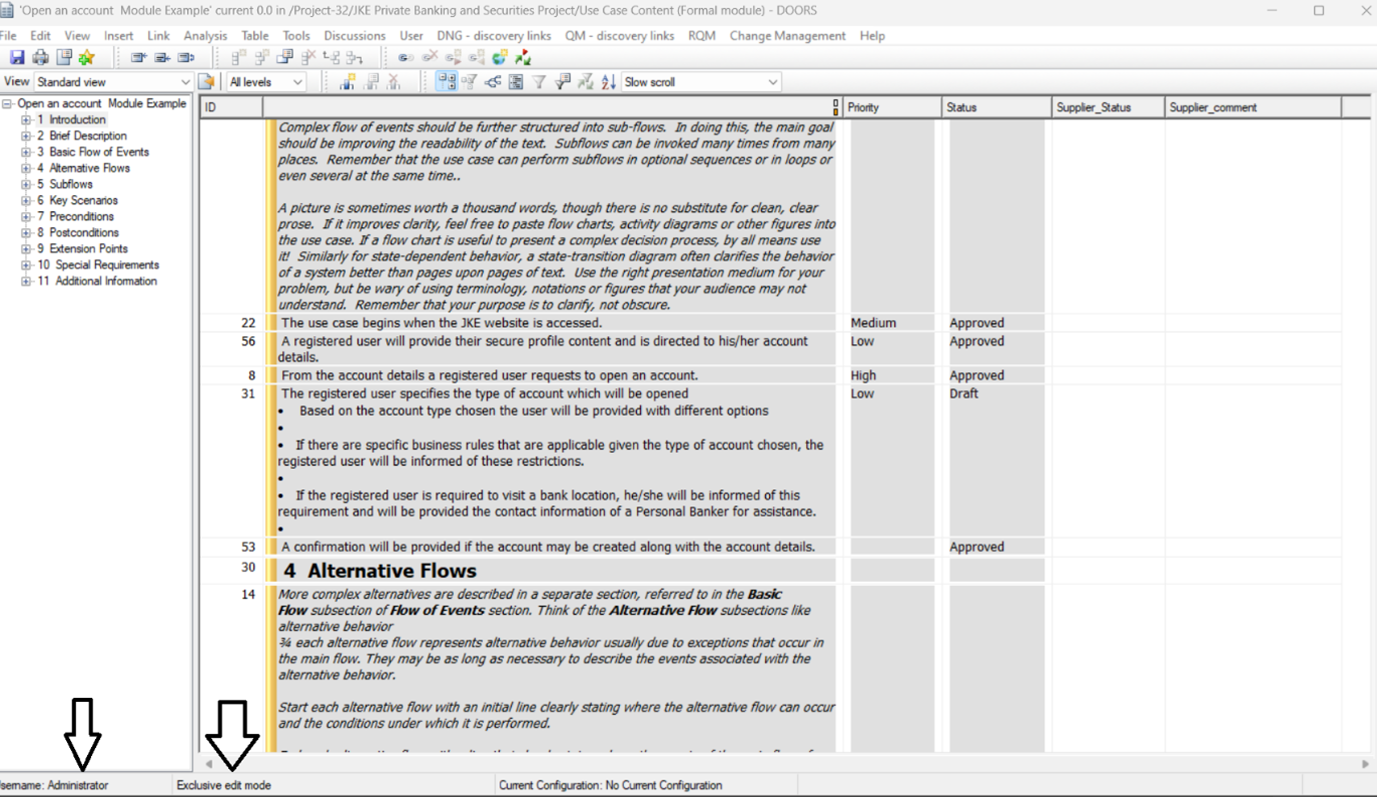Collapse the root Open an account module node
1377x797 pixels.
pyautogui.click(x=7, y=104)
